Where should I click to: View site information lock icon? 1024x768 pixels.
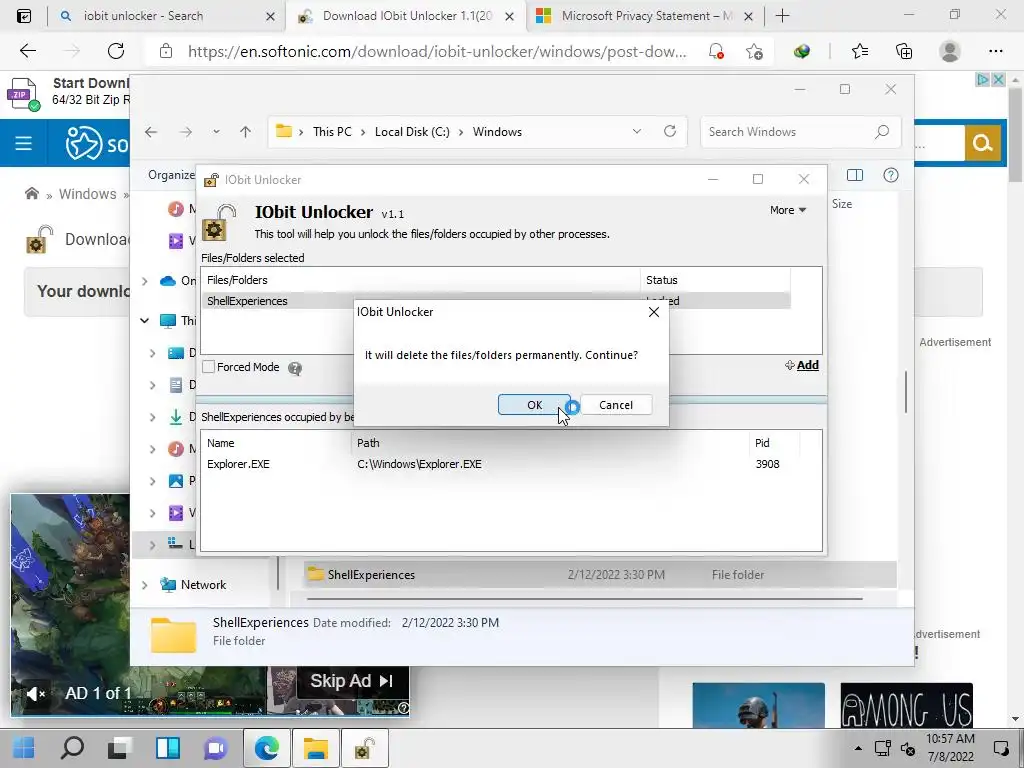click(166, 52)
